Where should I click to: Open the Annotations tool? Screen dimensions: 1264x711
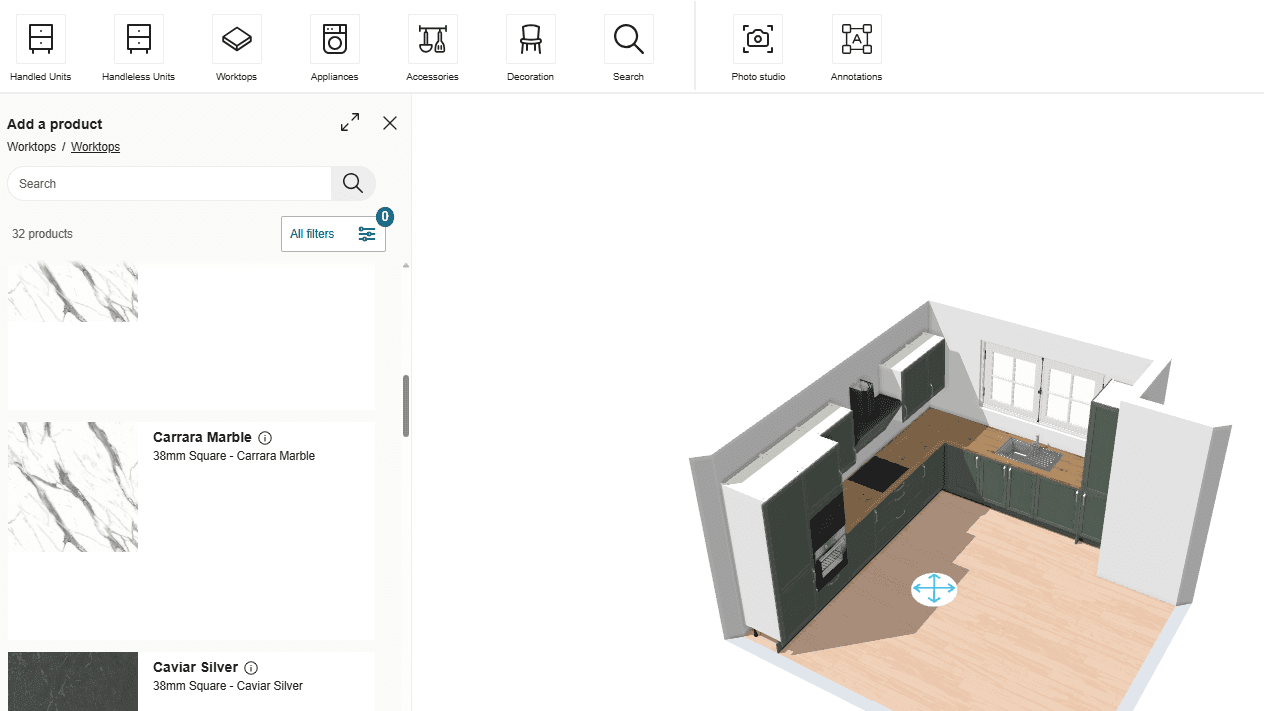click(856, 48)
